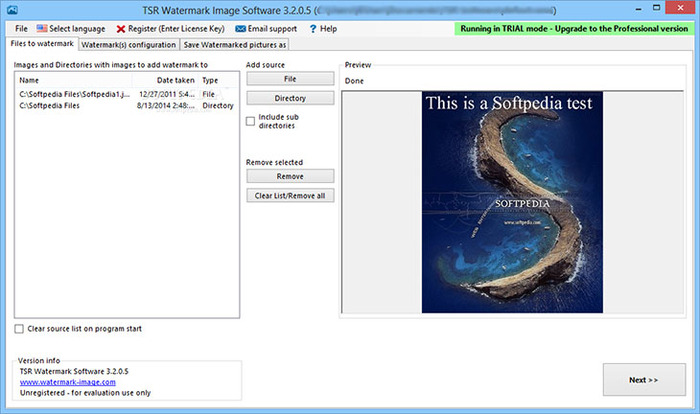700x414 pixels.
Task: Open the File menu
Action: pyautogui.click(x=21, y=29)
